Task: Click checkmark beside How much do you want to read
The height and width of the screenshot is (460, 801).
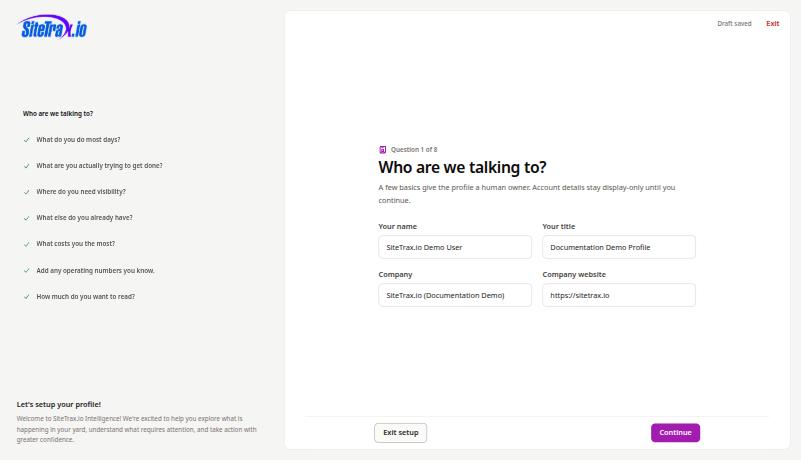Action: [27, 297]
